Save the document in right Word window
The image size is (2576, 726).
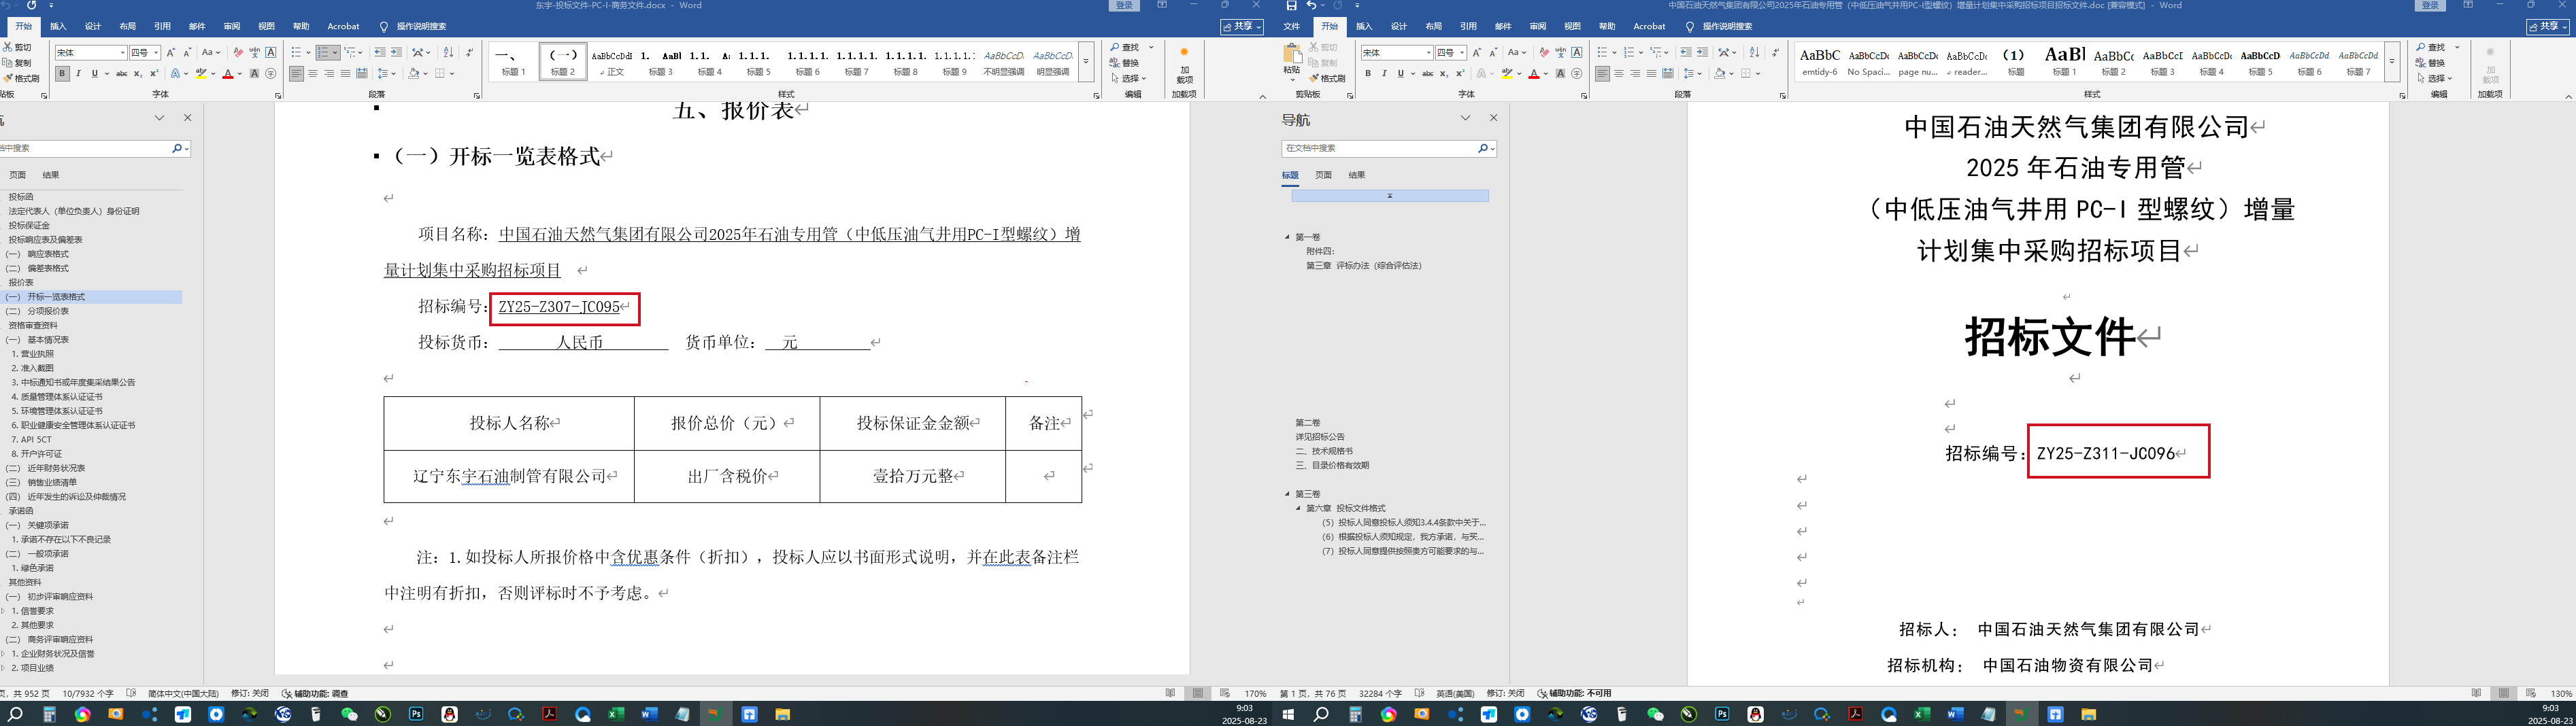pyautogui.click(x=1291, y=6)
